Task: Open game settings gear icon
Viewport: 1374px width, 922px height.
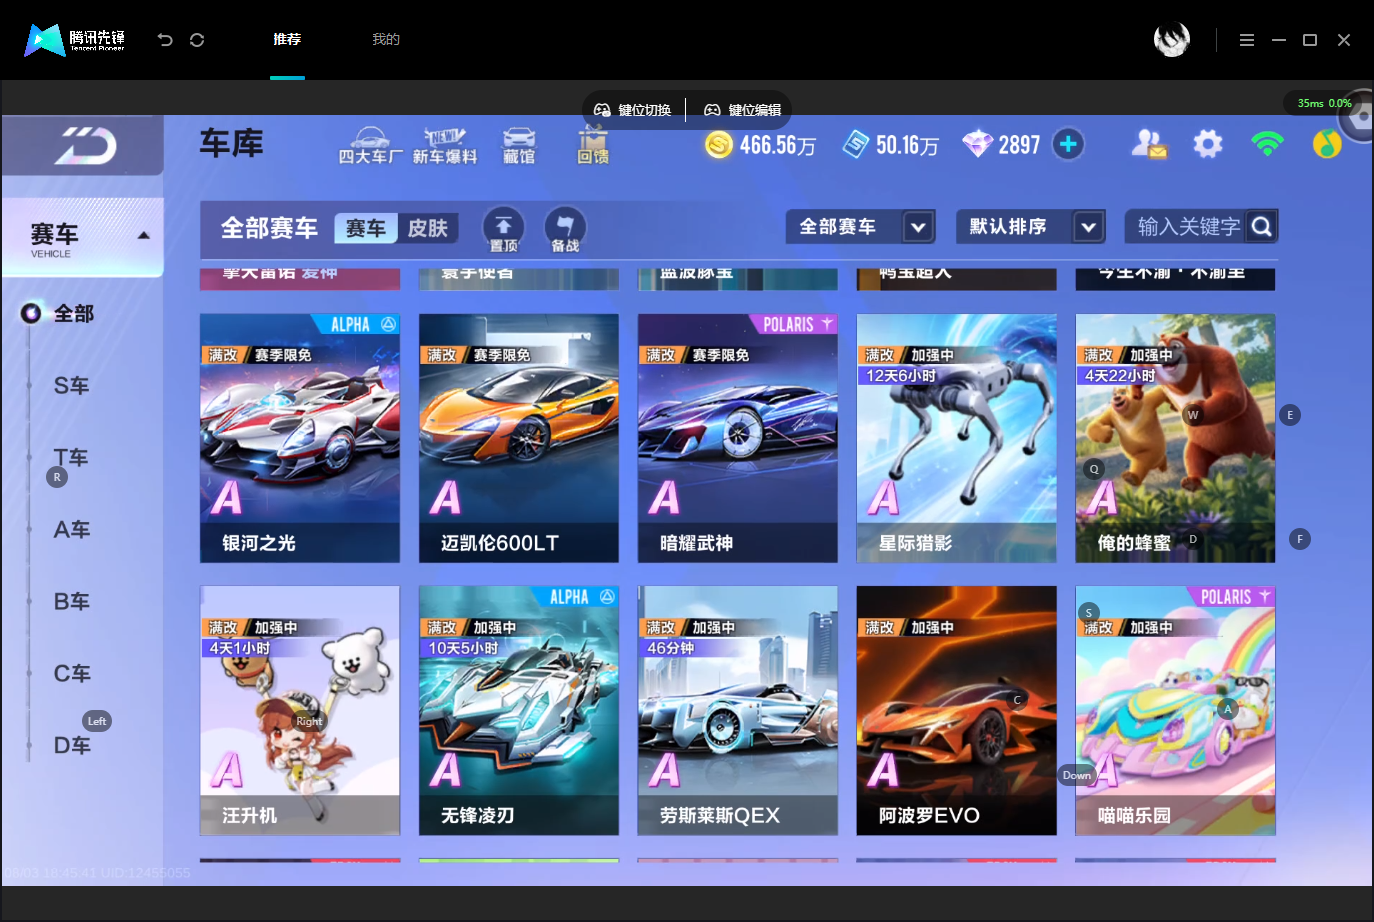Action: [x=1208, y=145]
